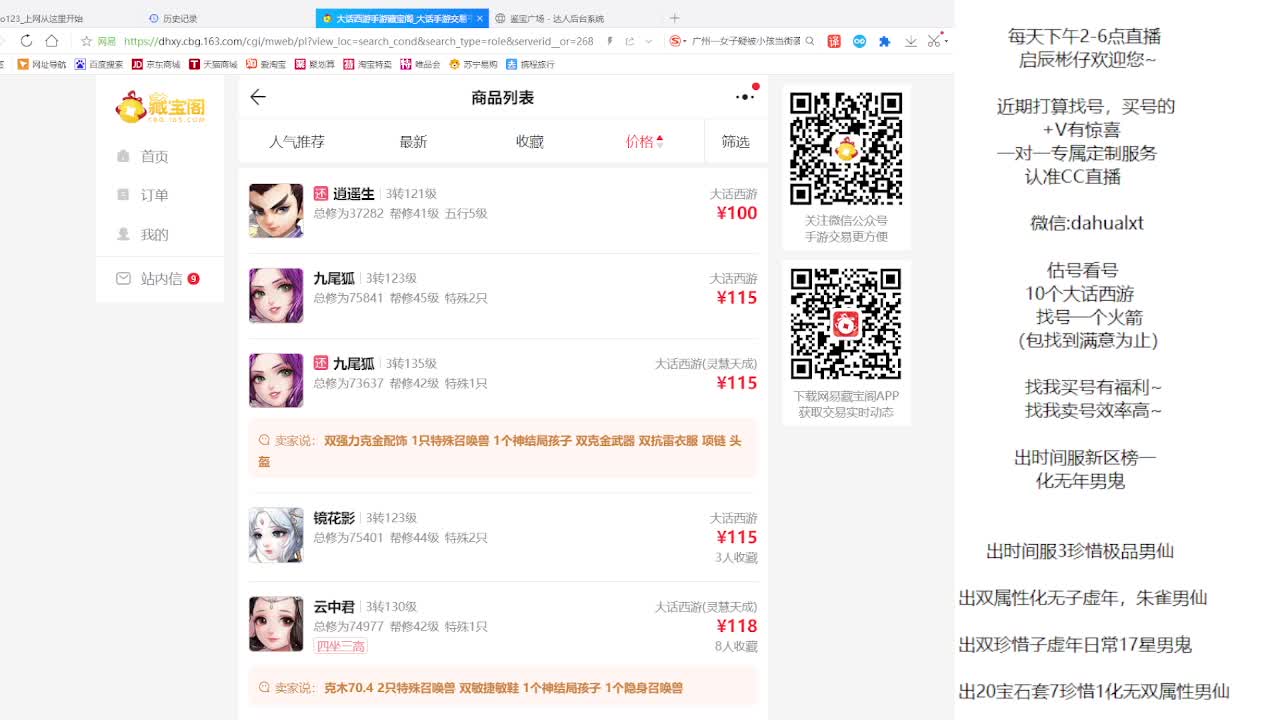This screenshot has height=720, width=1280.
Task: Select the 收藏 sort tab
Action: (530, 142)
